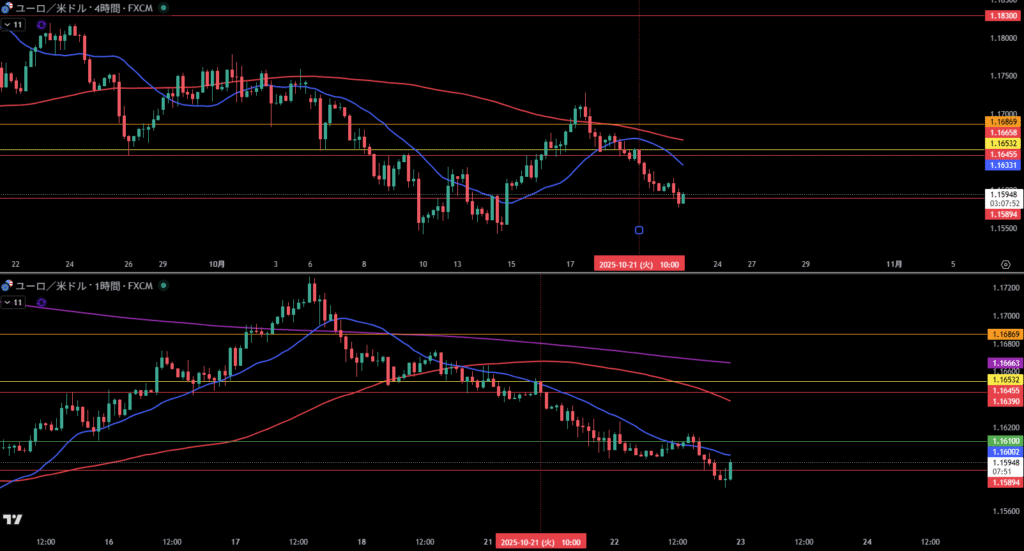Click the red 2025-10-21 date marker on the 4-hour time axis

639,264
